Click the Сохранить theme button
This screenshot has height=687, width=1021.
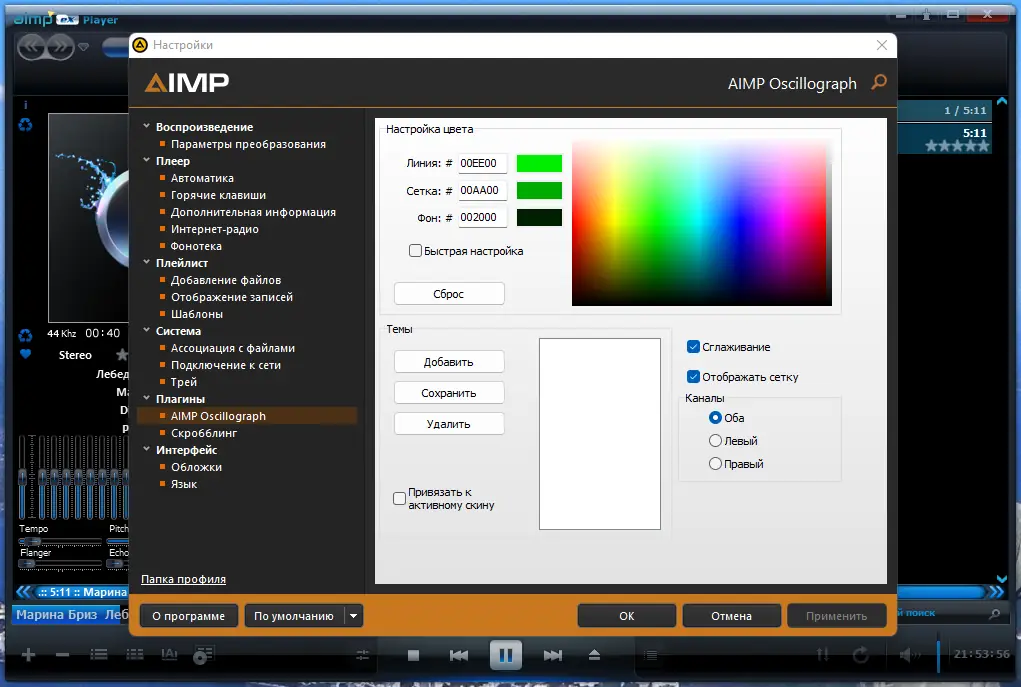coord(449,393)
